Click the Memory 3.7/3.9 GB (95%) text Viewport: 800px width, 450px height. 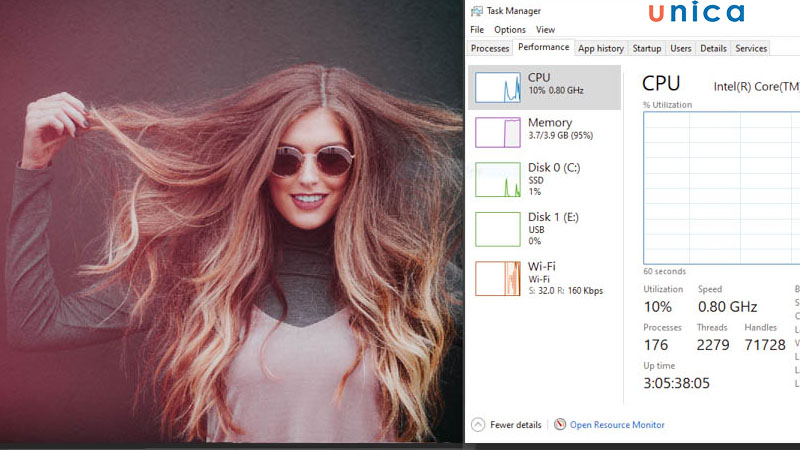coord(560,135)
